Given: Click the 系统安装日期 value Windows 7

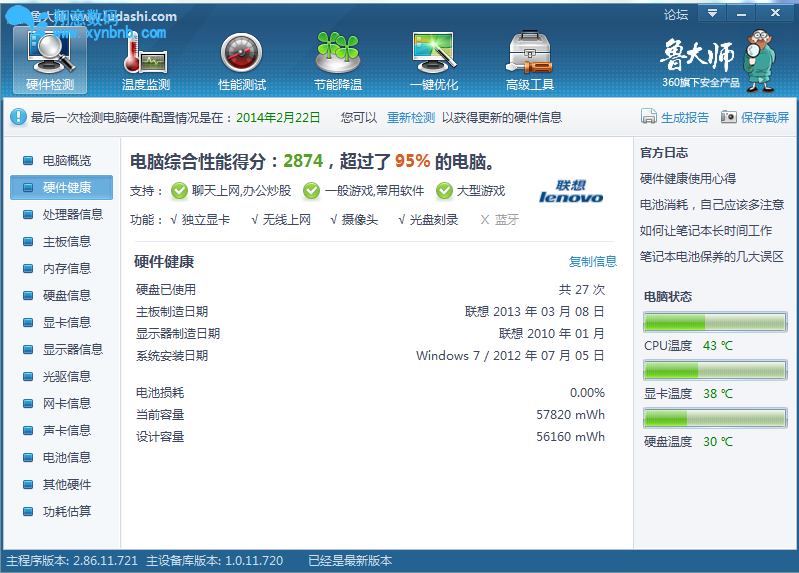Looking at the screenshot, I should click(510, 355).
